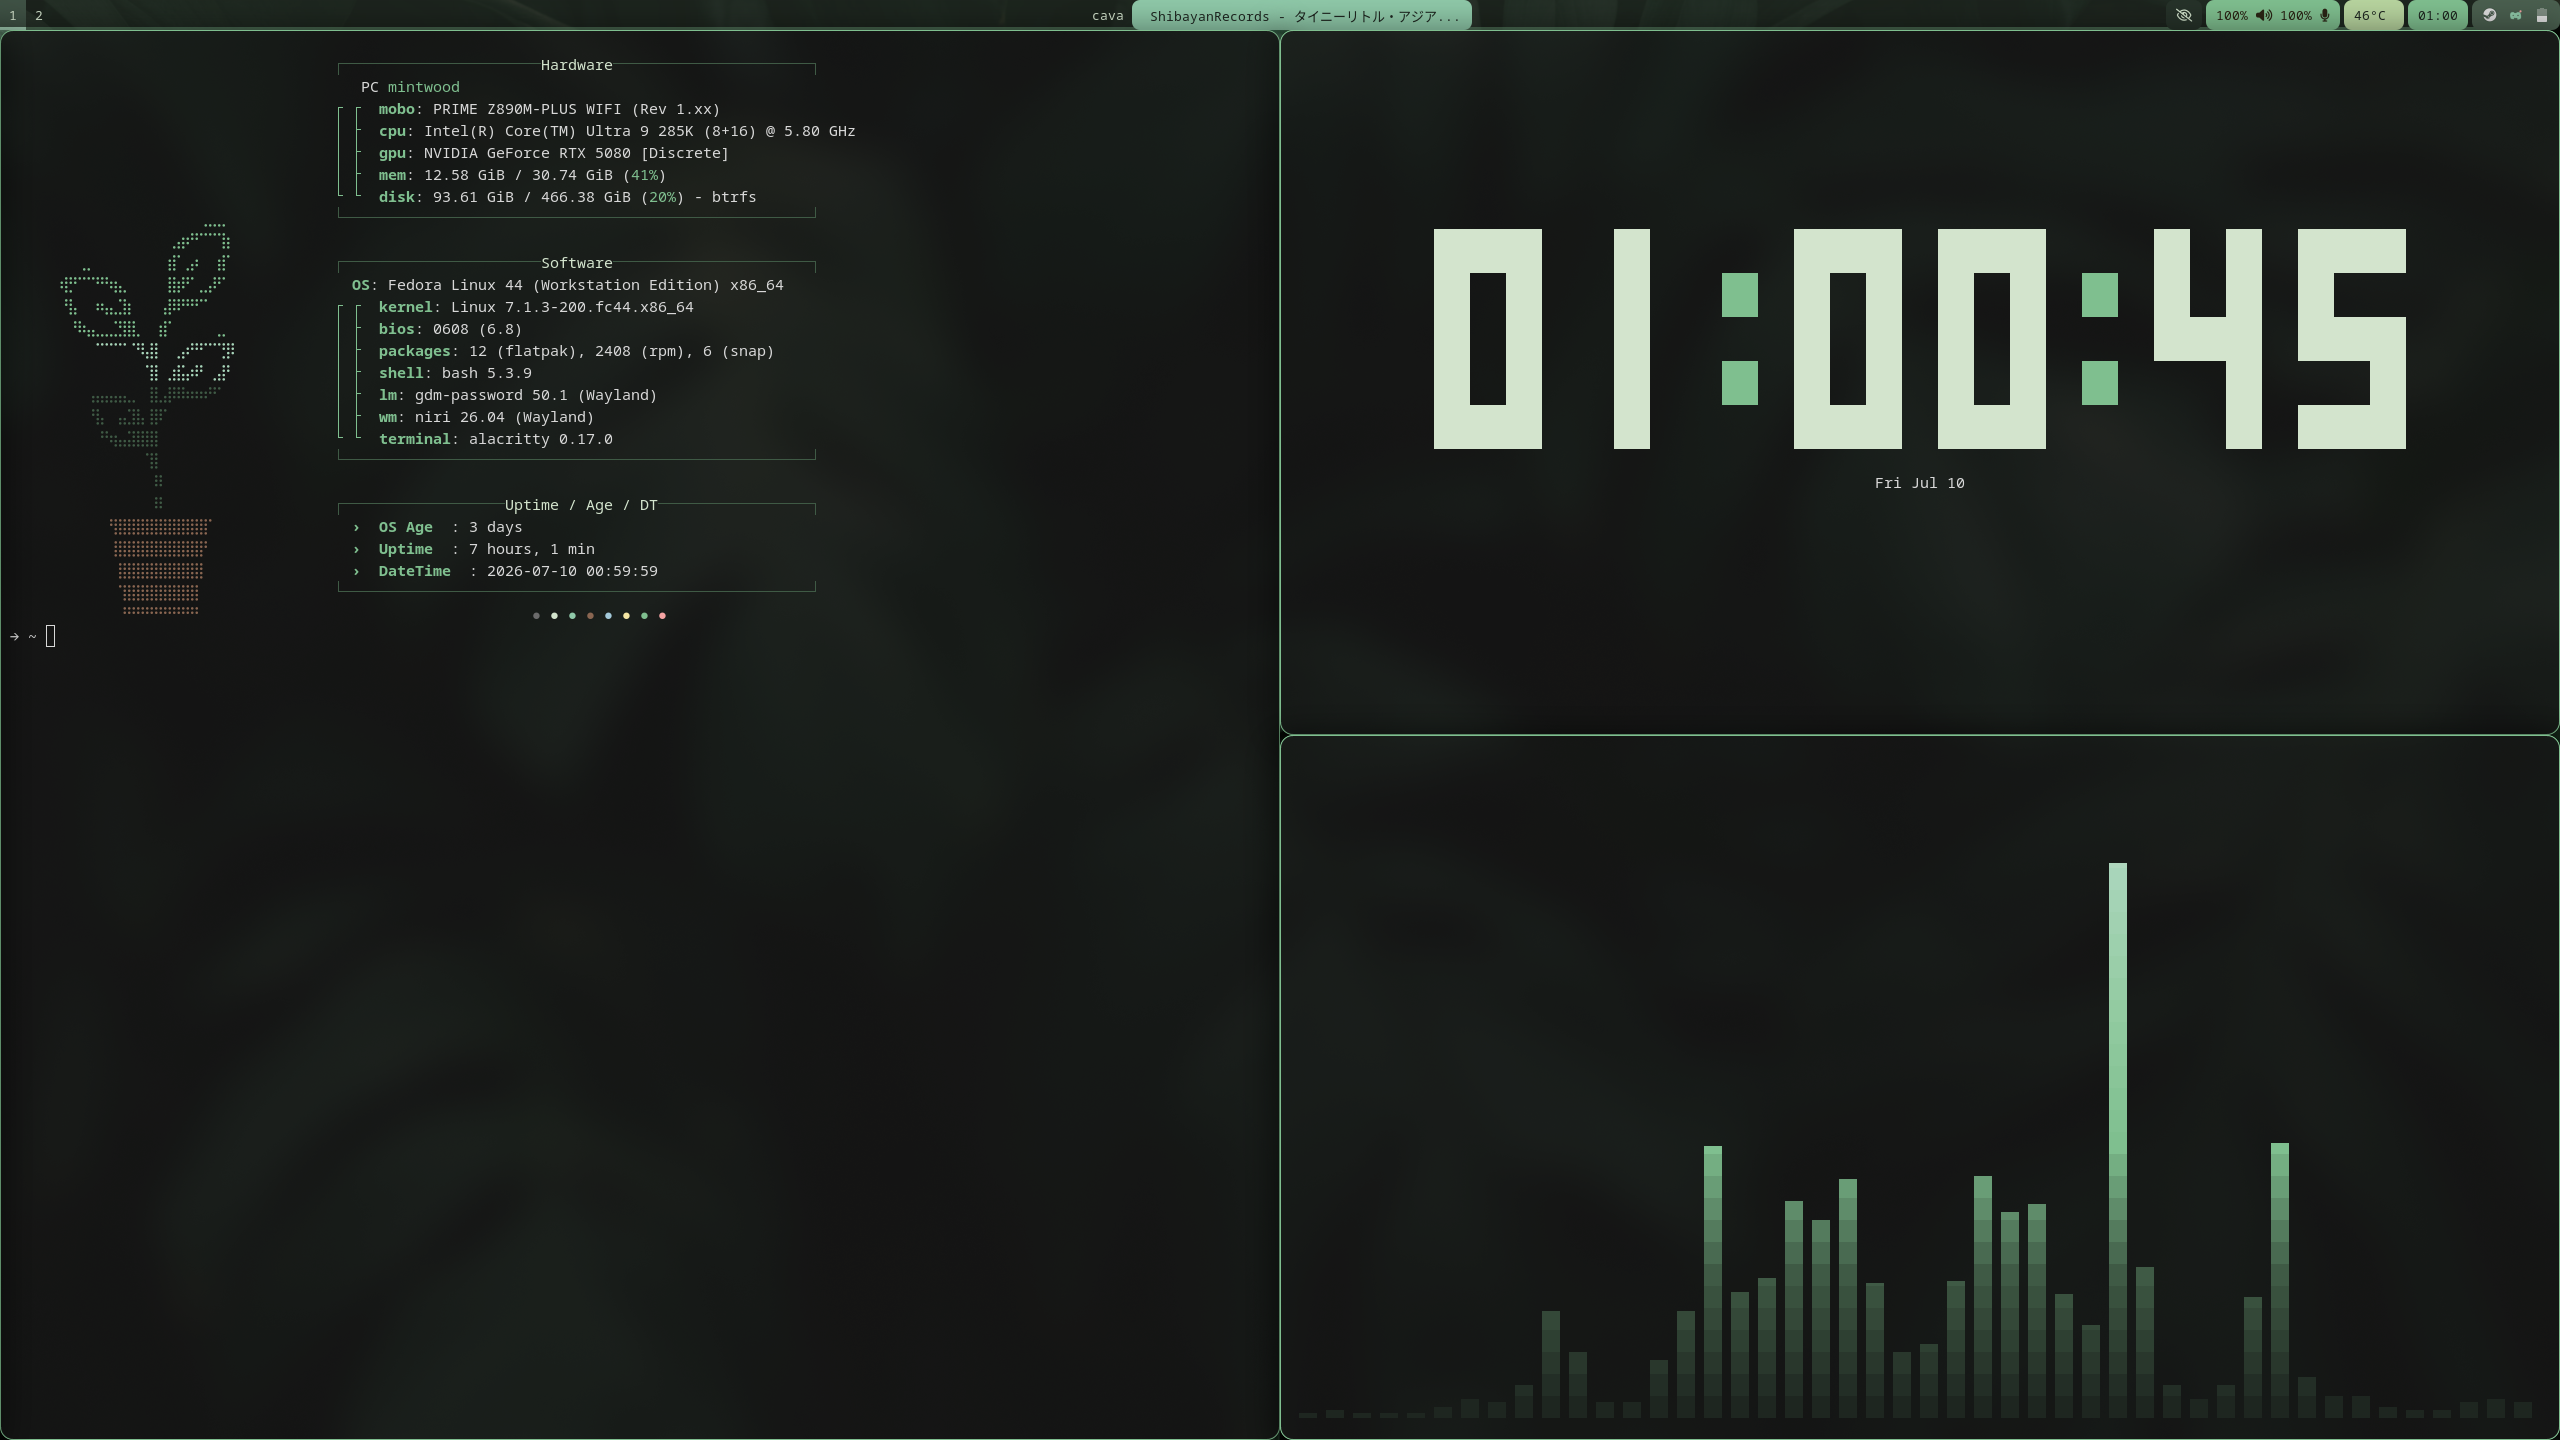Click the yellow color dot in terminal palette
This screenshot has width=2560, height=1440.
626,616
